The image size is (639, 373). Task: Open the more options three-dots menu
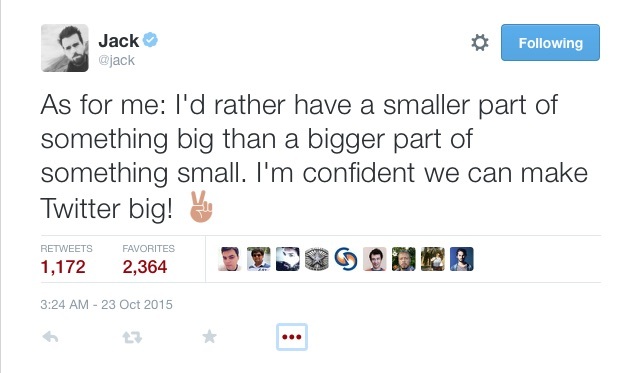click(x=292, y=337)
